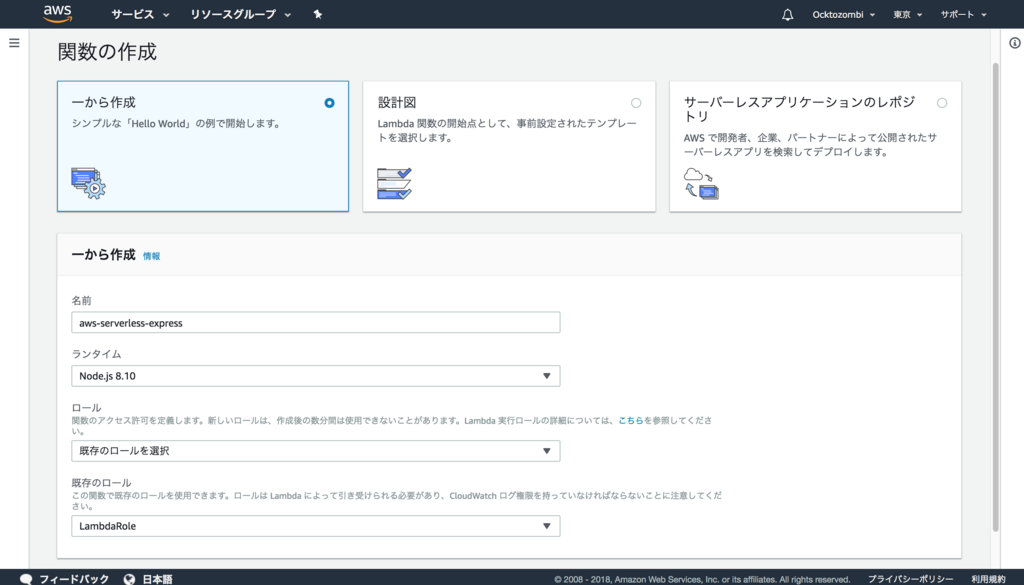This screenshot has height=585, width=1024.
Task: Open the 東京 region selector
Action: pyautogui.click(x=908, y=14)
